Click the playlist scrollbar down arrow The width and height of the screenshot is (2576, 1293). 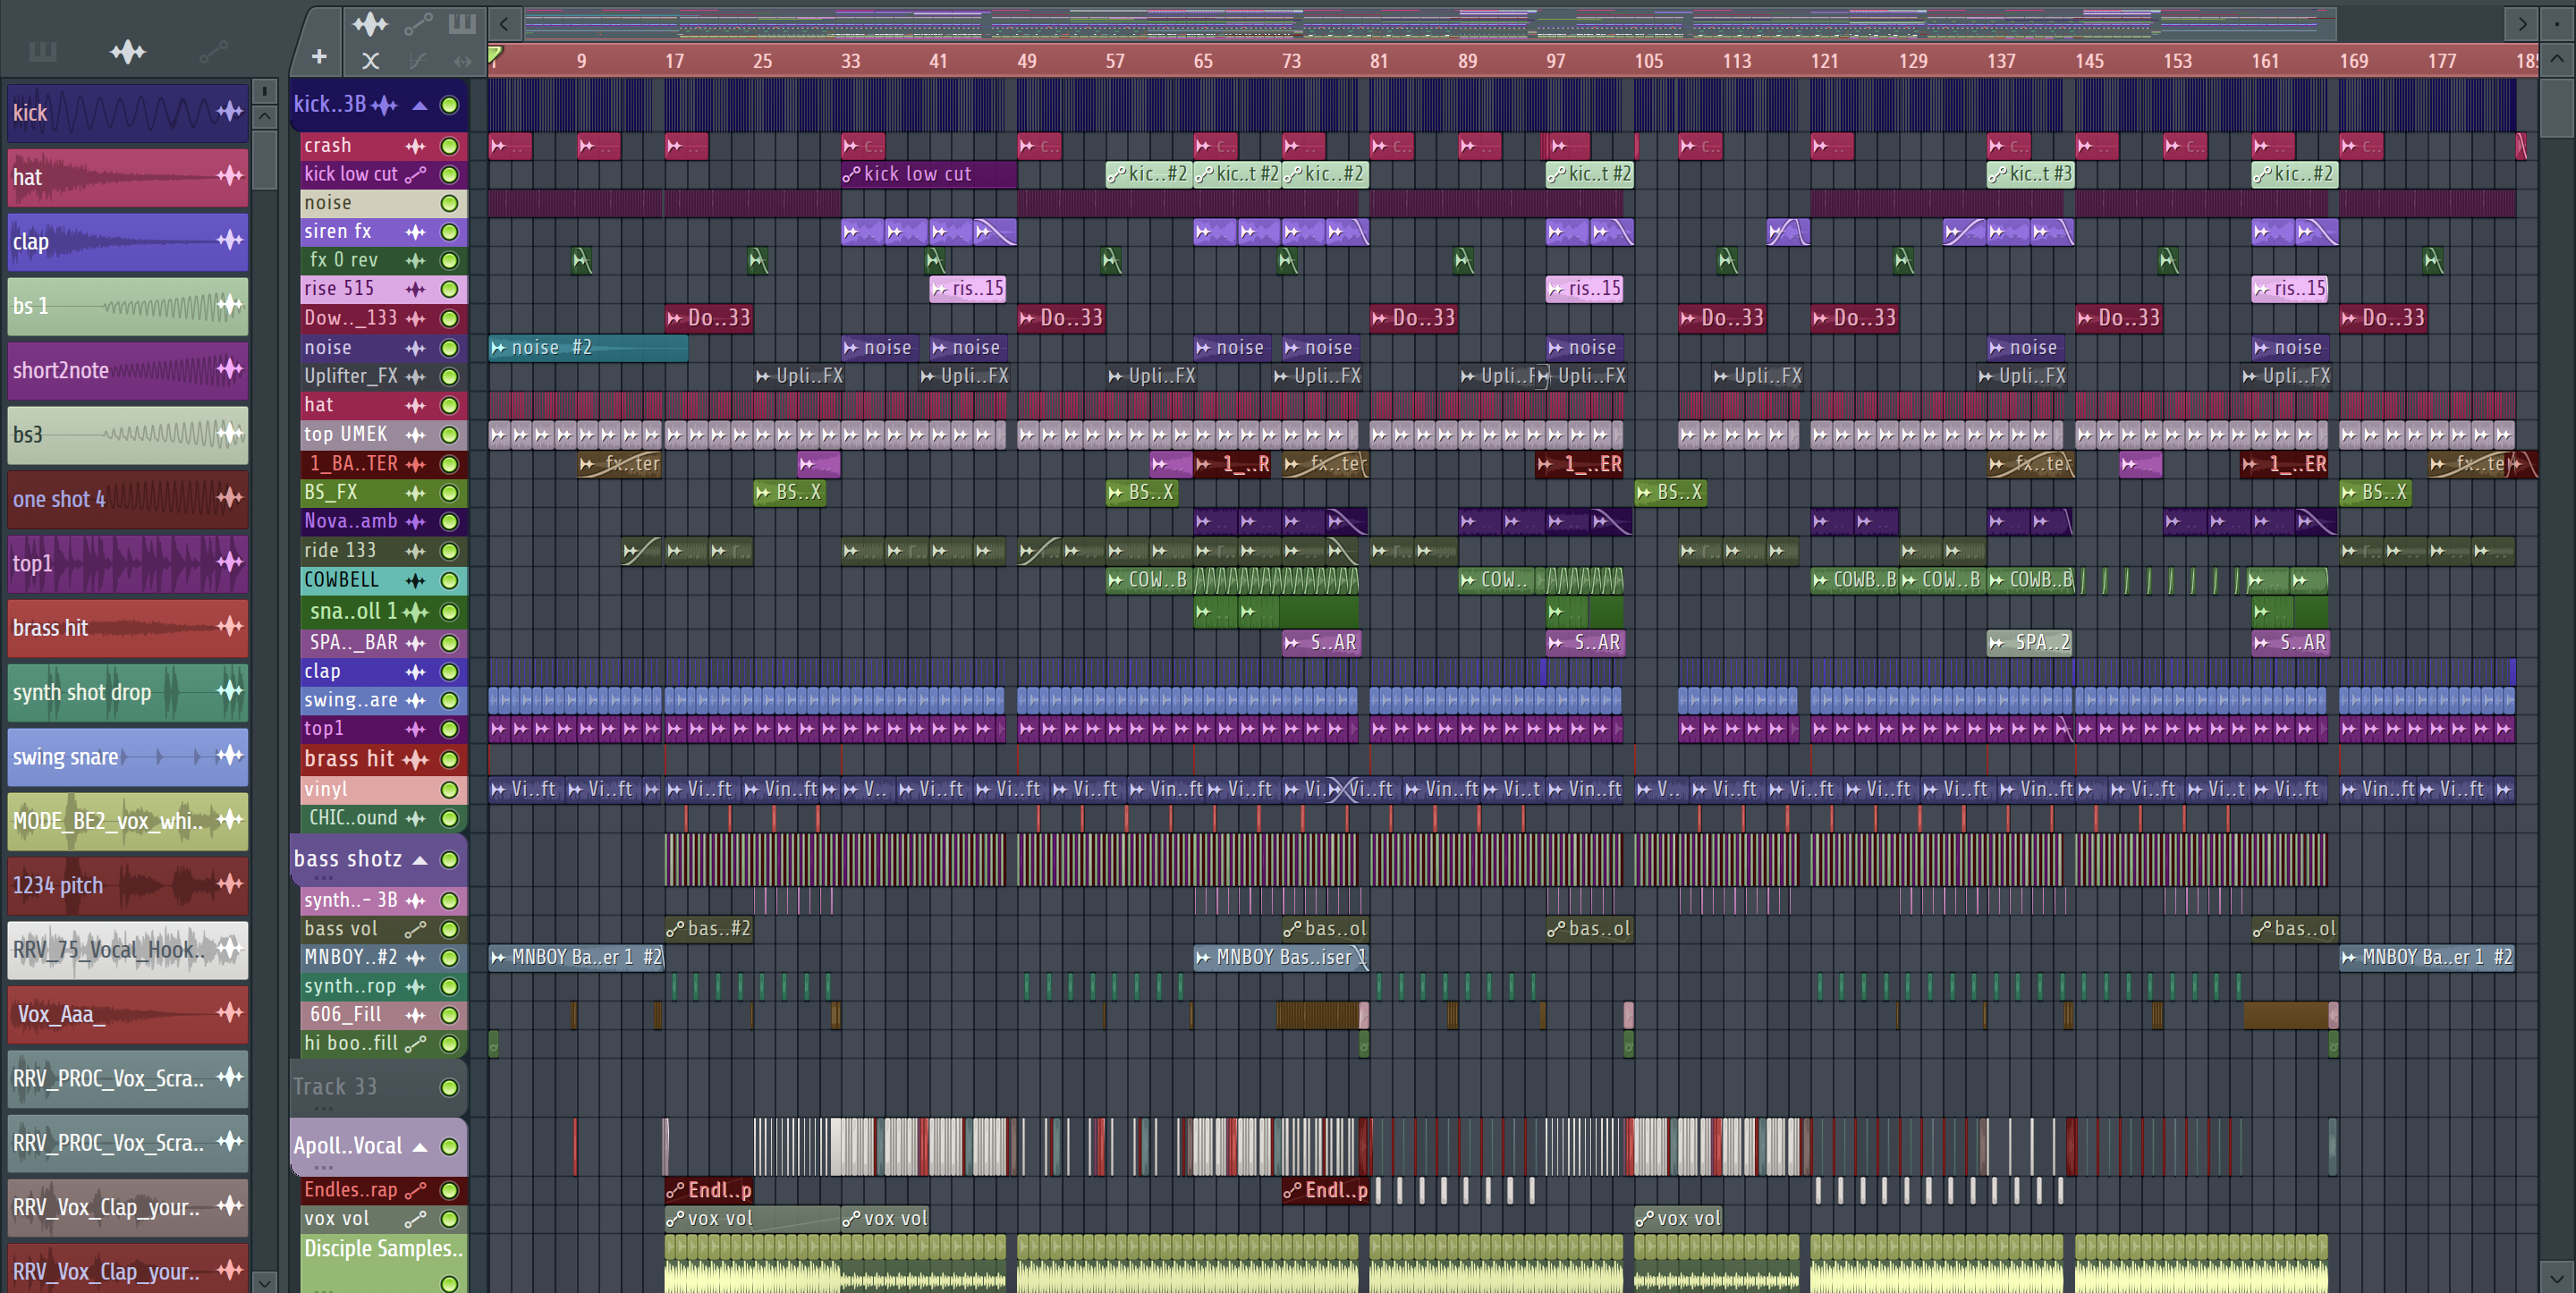click(x=2556, y=1278)
